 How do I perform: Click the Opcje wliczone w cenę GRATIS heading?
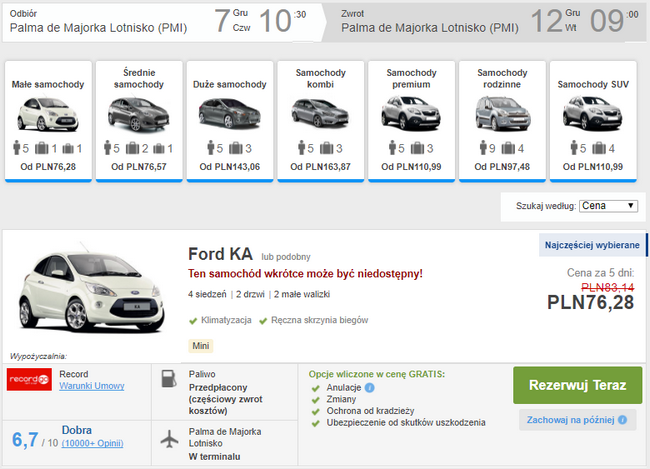tap(376, 374)
